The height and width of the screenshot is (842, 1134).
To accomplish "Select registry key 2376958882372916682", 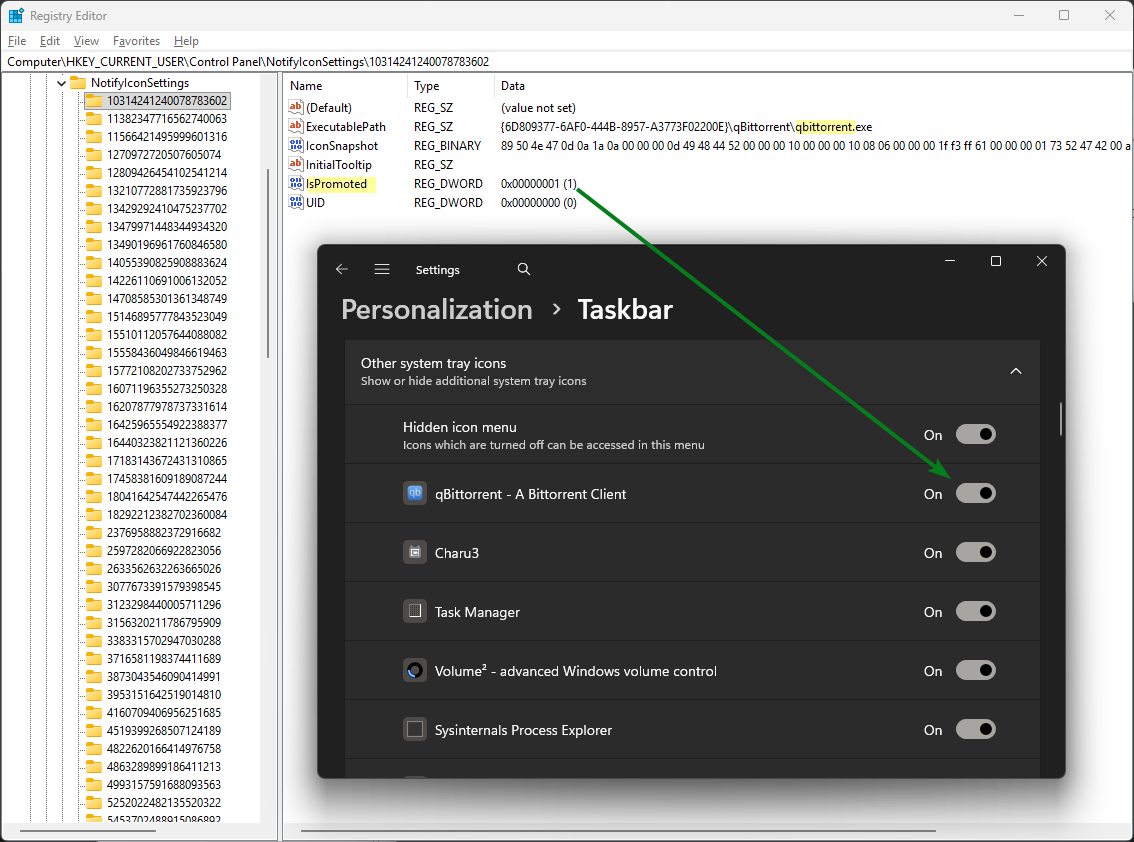I will point(164,532).
